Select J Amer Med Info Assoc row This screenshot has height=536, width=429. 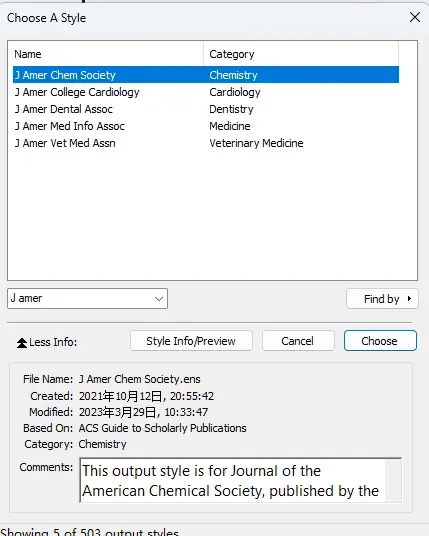[206, 126]
